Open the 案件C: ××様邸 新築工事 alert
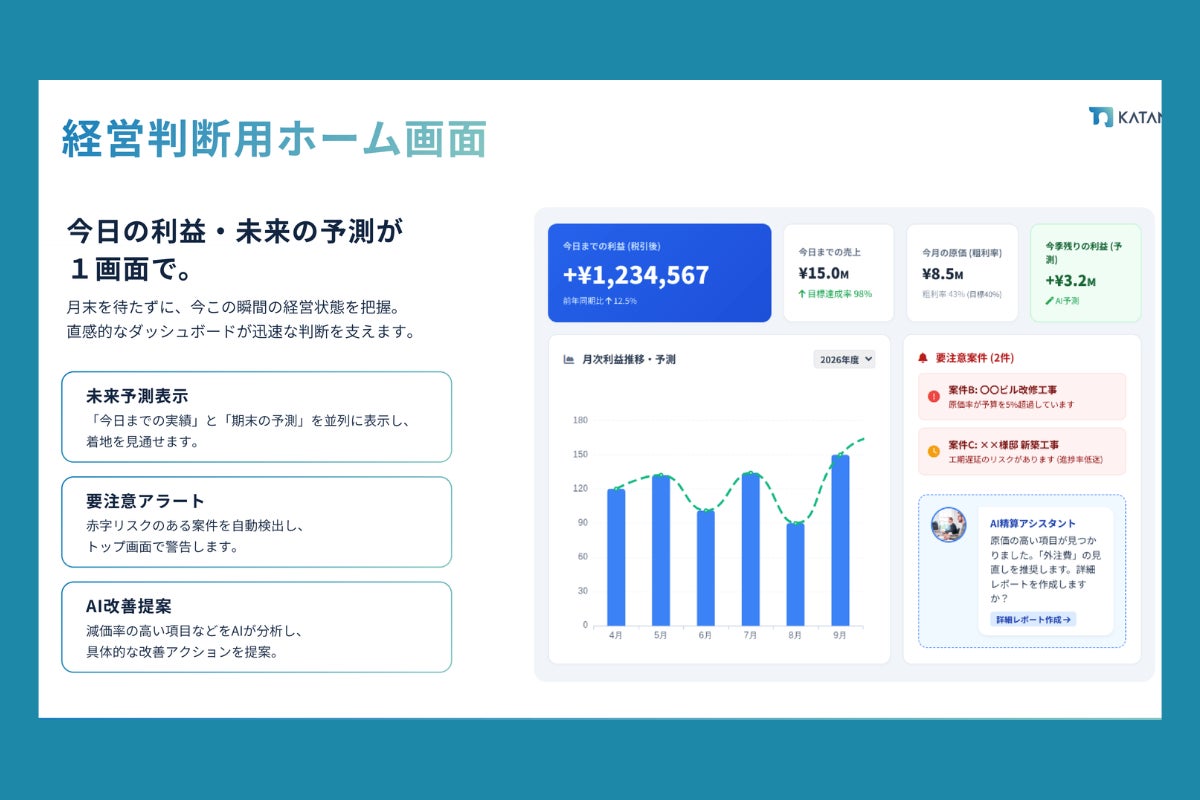 [1021, 451]
